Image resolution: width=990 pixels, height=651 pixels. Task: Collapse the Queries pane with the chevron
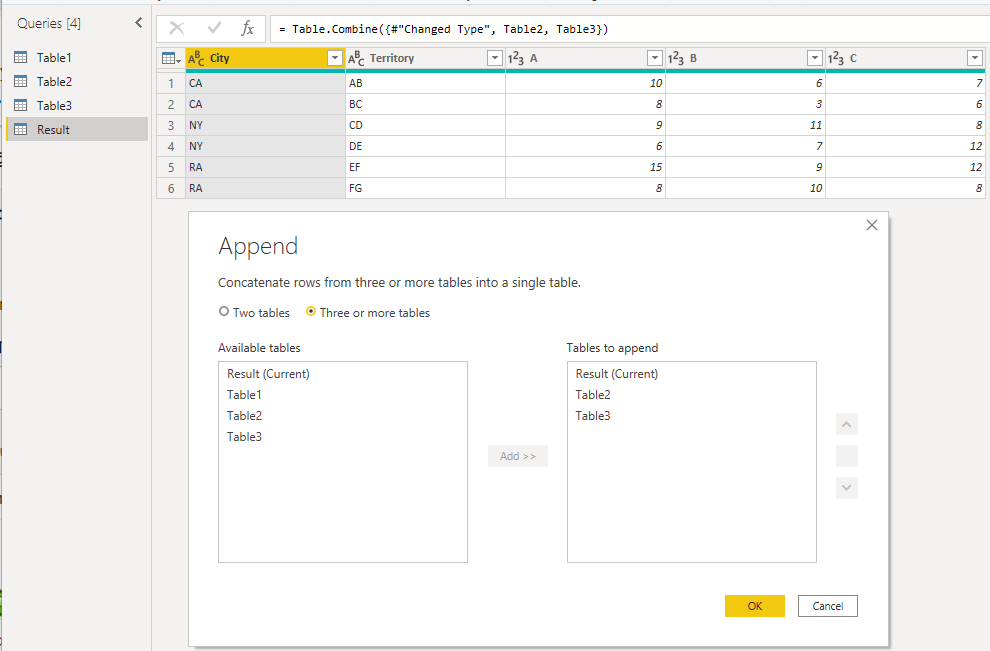[139, 23]
